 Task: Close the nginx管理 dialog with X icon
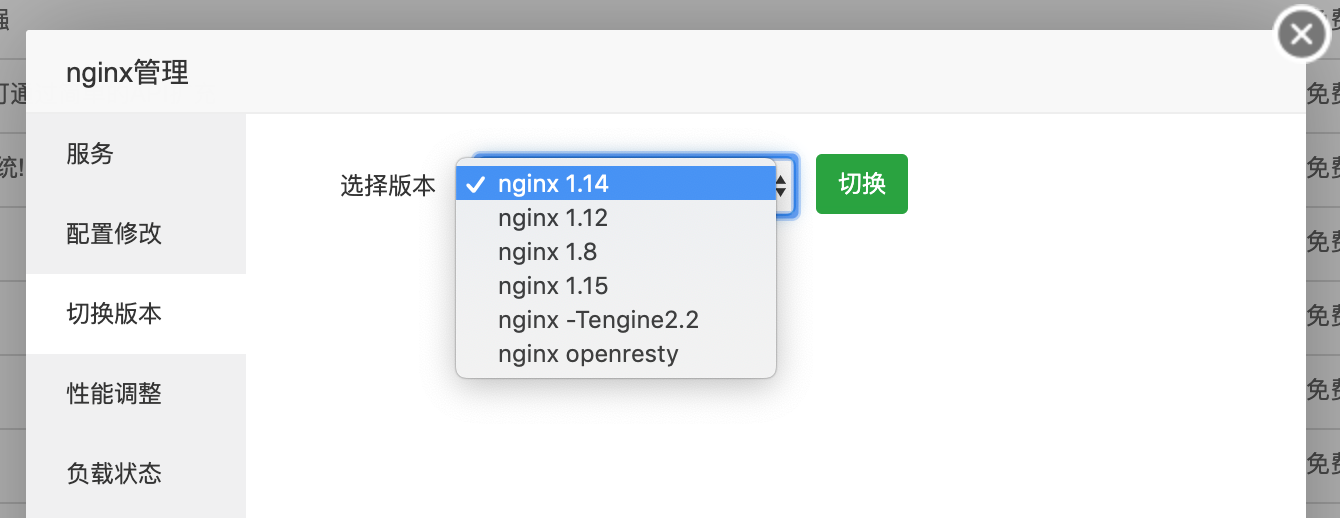point(1301,36)
